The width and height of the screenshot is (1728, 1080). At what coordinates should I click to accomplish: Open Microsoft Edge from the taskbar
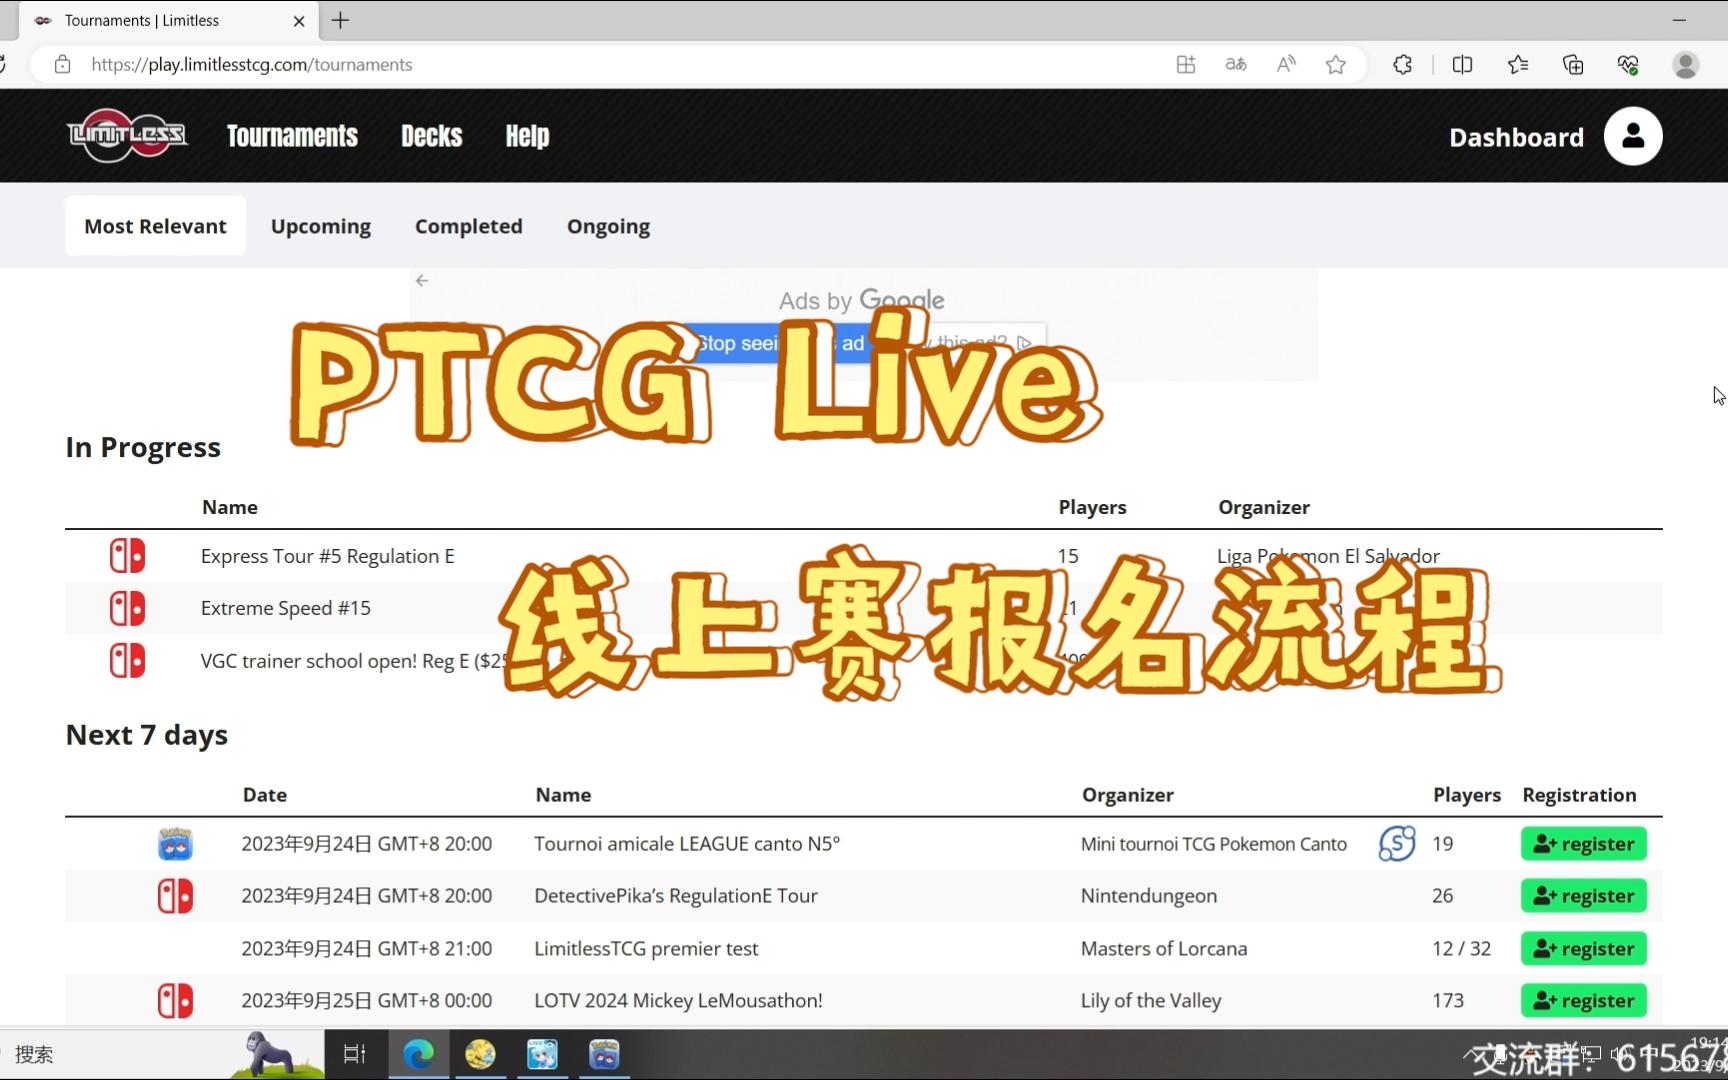pos(418,1054)
